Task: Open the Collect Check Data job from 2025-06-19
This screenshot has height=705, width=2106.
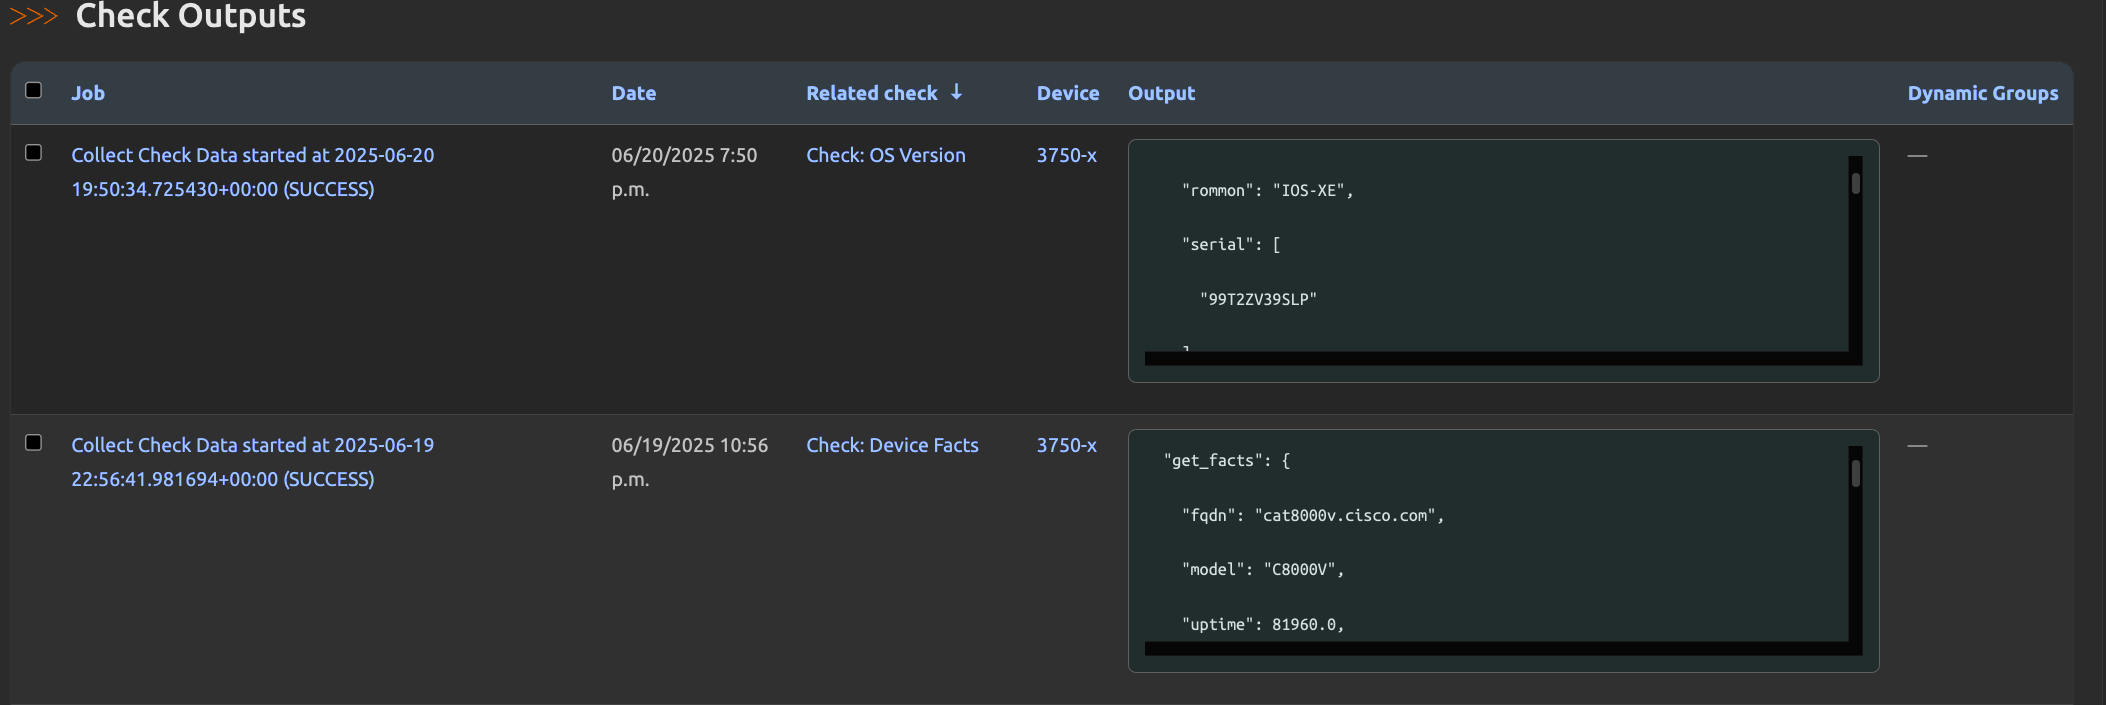Action: click(252, 462)
